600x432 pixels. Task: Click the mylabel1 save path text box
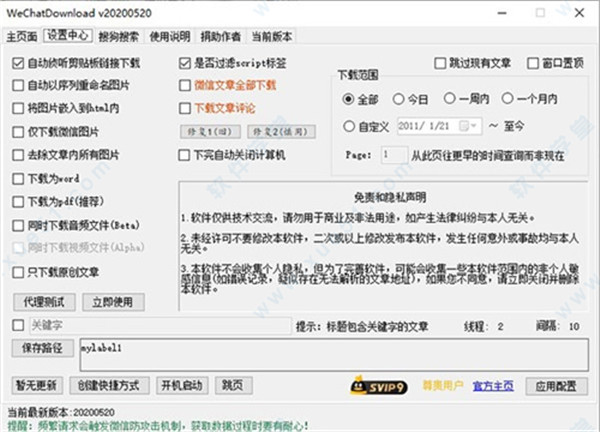point(334,354)
